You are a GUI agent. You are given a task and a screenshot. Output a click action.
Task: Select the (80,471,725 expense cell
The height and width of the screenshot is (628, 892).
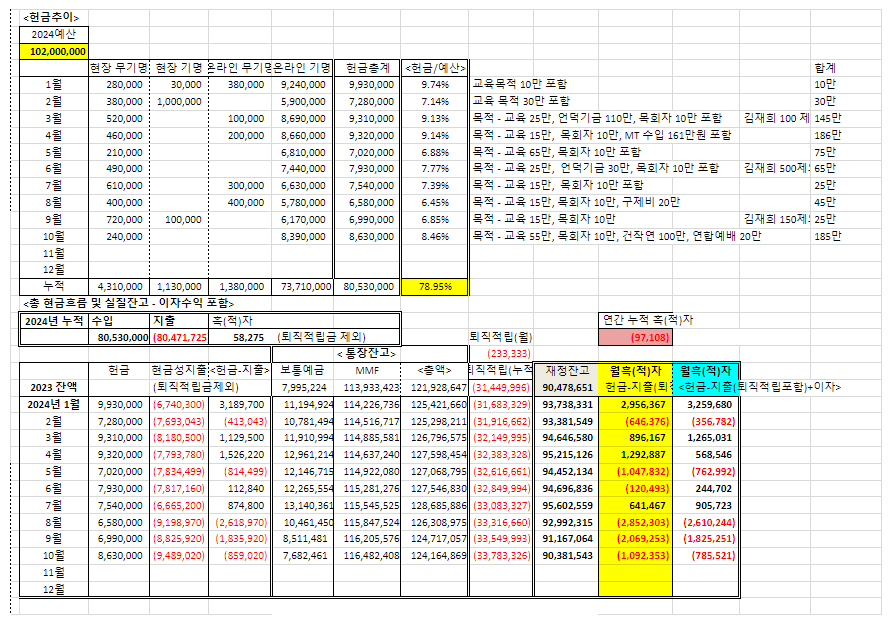point(179,337)
